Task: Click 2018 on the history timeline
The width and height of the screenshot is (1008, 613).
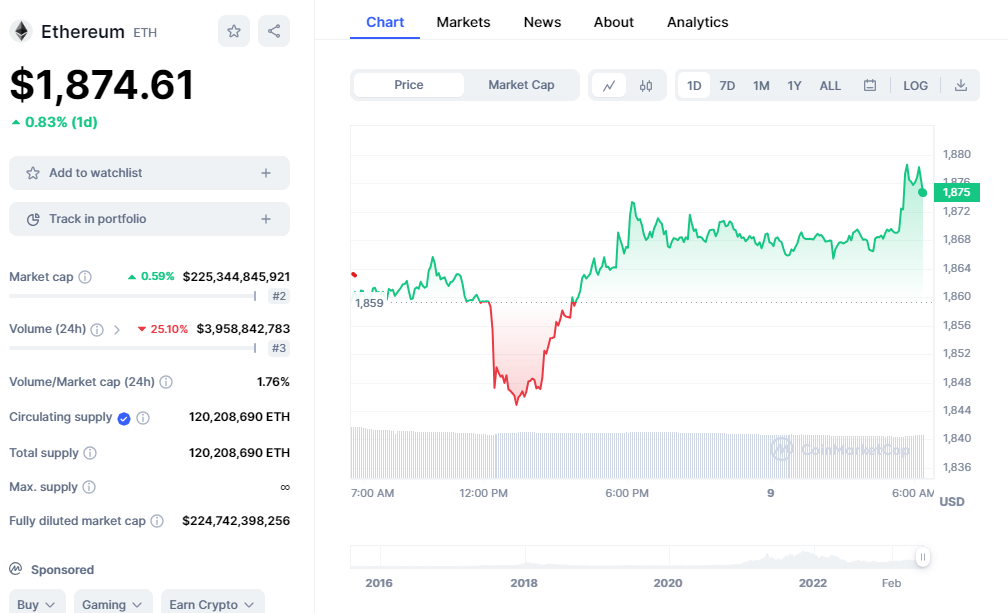Action: point(524,583)
